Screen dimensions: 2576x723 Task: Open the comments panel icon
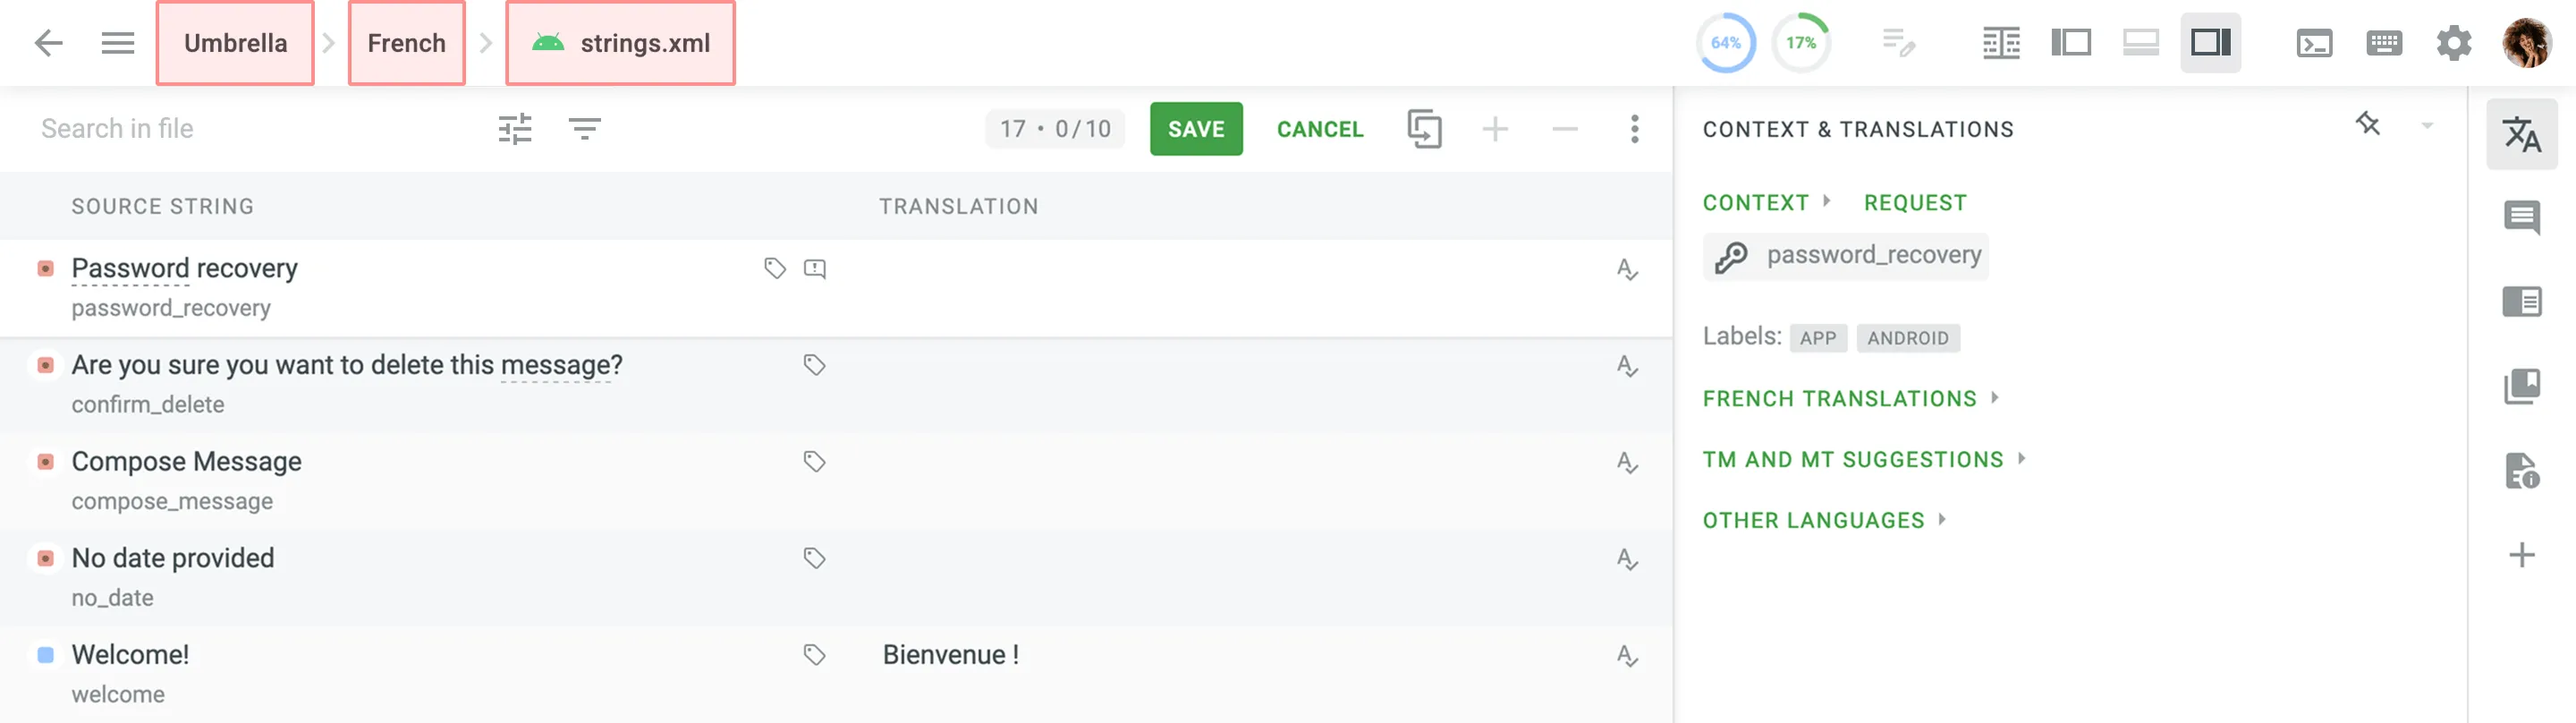click(2521, 217)
